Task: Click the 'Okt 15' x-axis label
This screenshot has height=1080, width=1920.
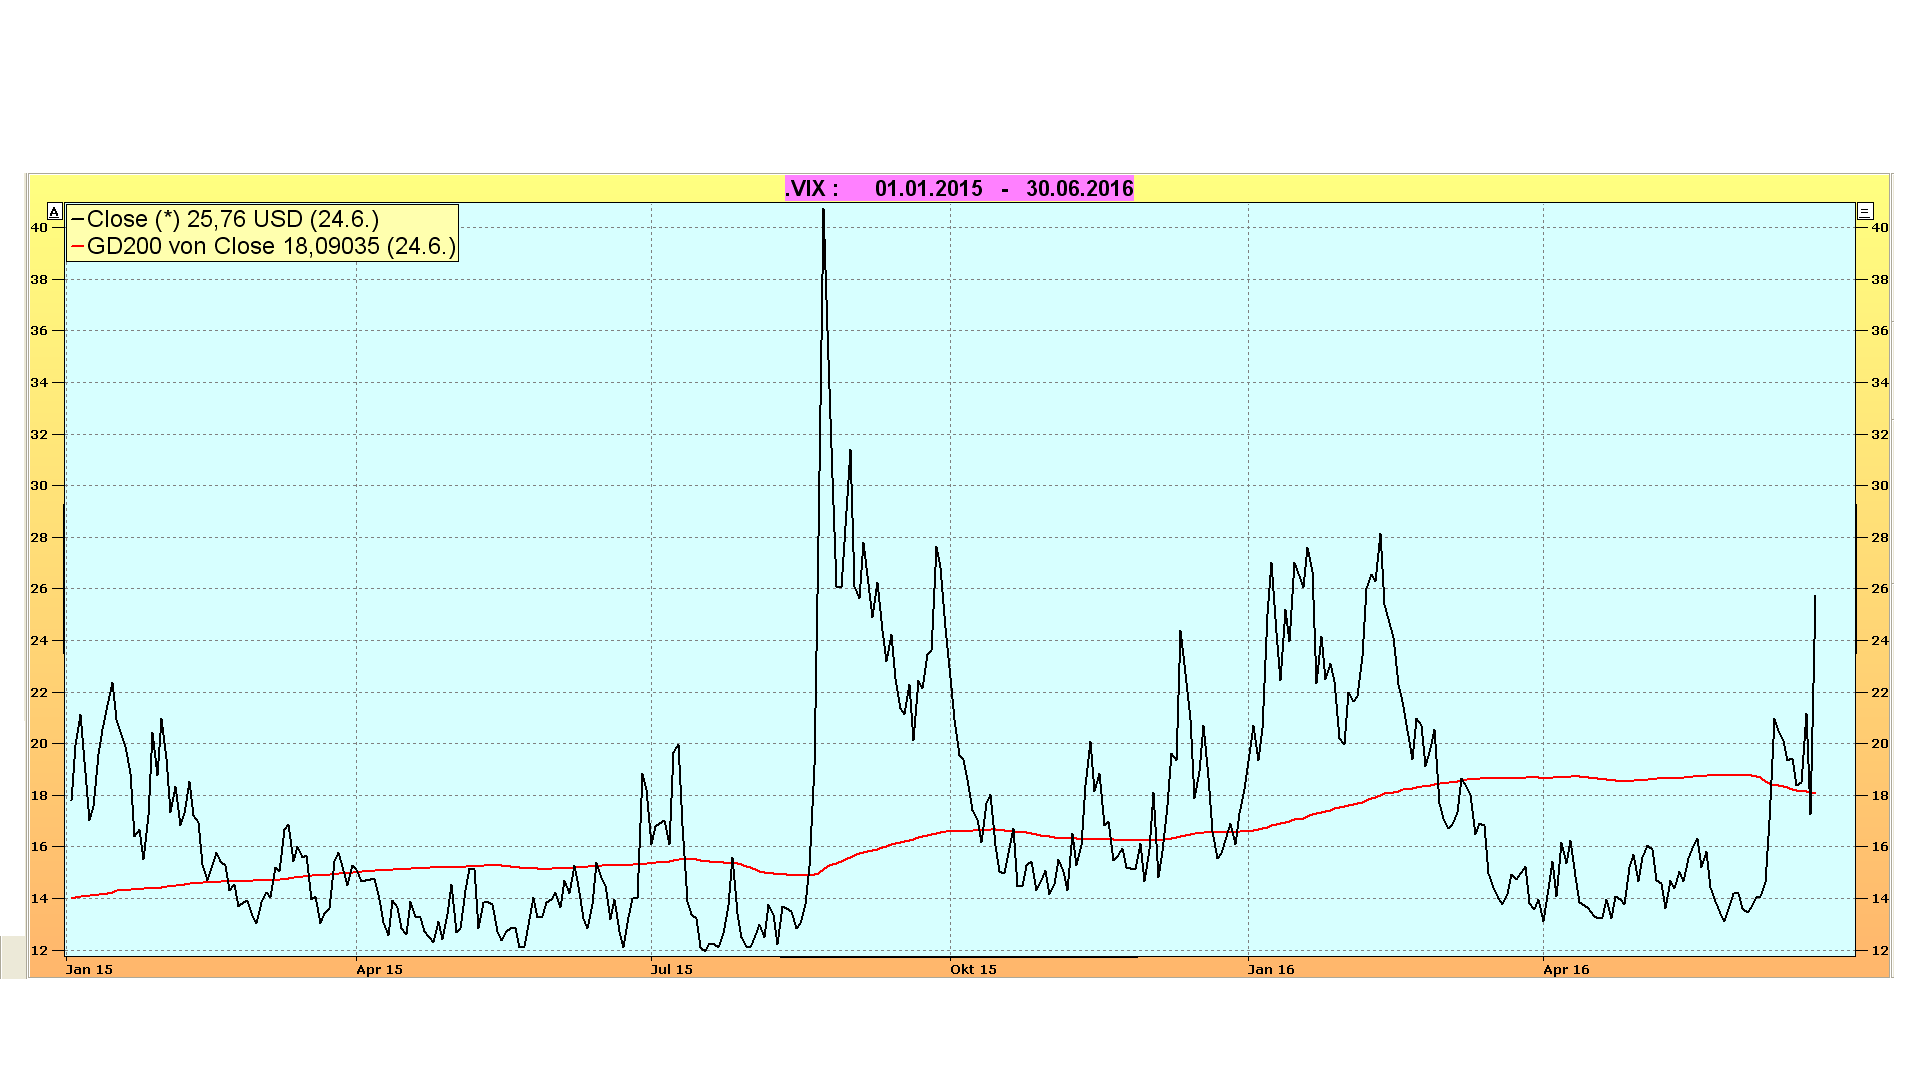Action: pyautogui.click(x=973, y=969)
